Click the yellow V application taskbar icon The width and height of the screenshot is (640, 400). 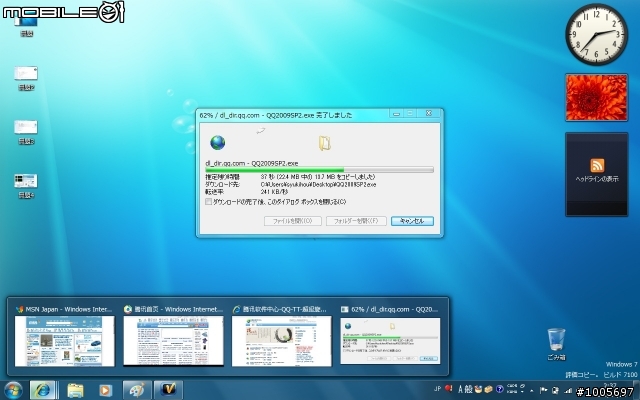tap(168, 390)
